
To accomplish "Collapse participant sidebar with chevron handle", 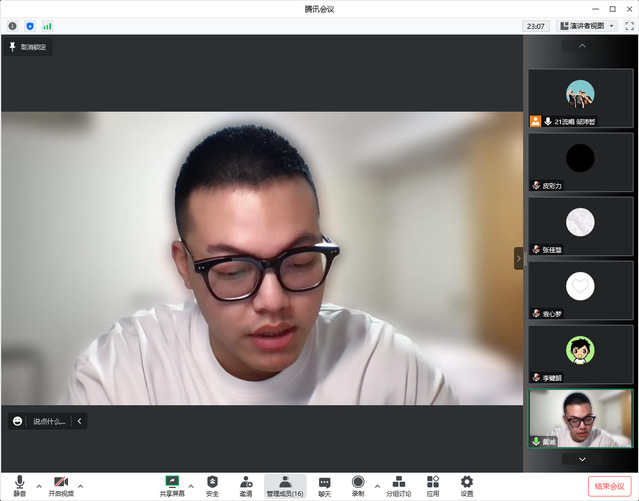I will tap(518, 258).
